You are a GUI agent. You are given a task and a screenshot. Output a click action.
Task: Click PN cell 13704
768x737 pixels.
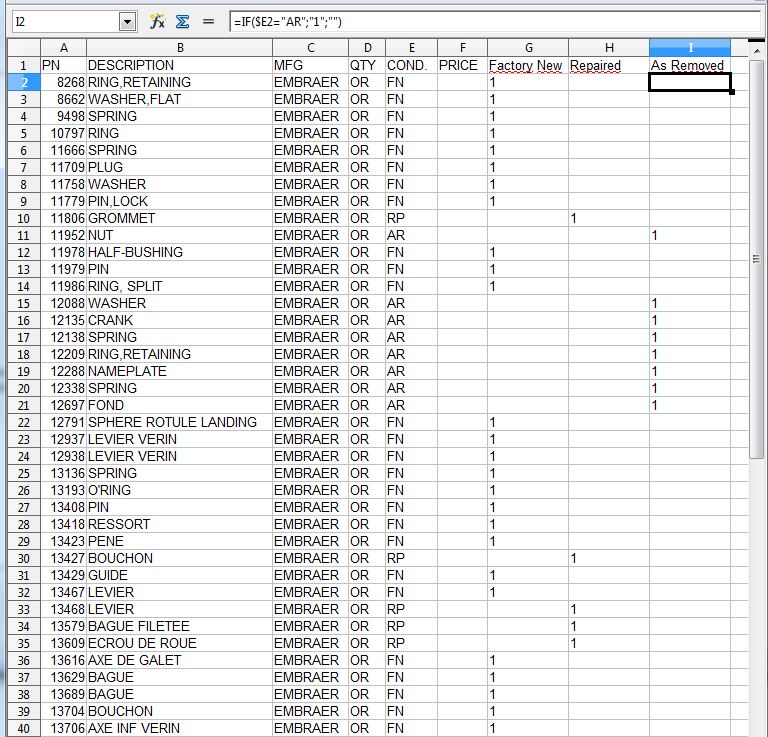pos(63,712)
